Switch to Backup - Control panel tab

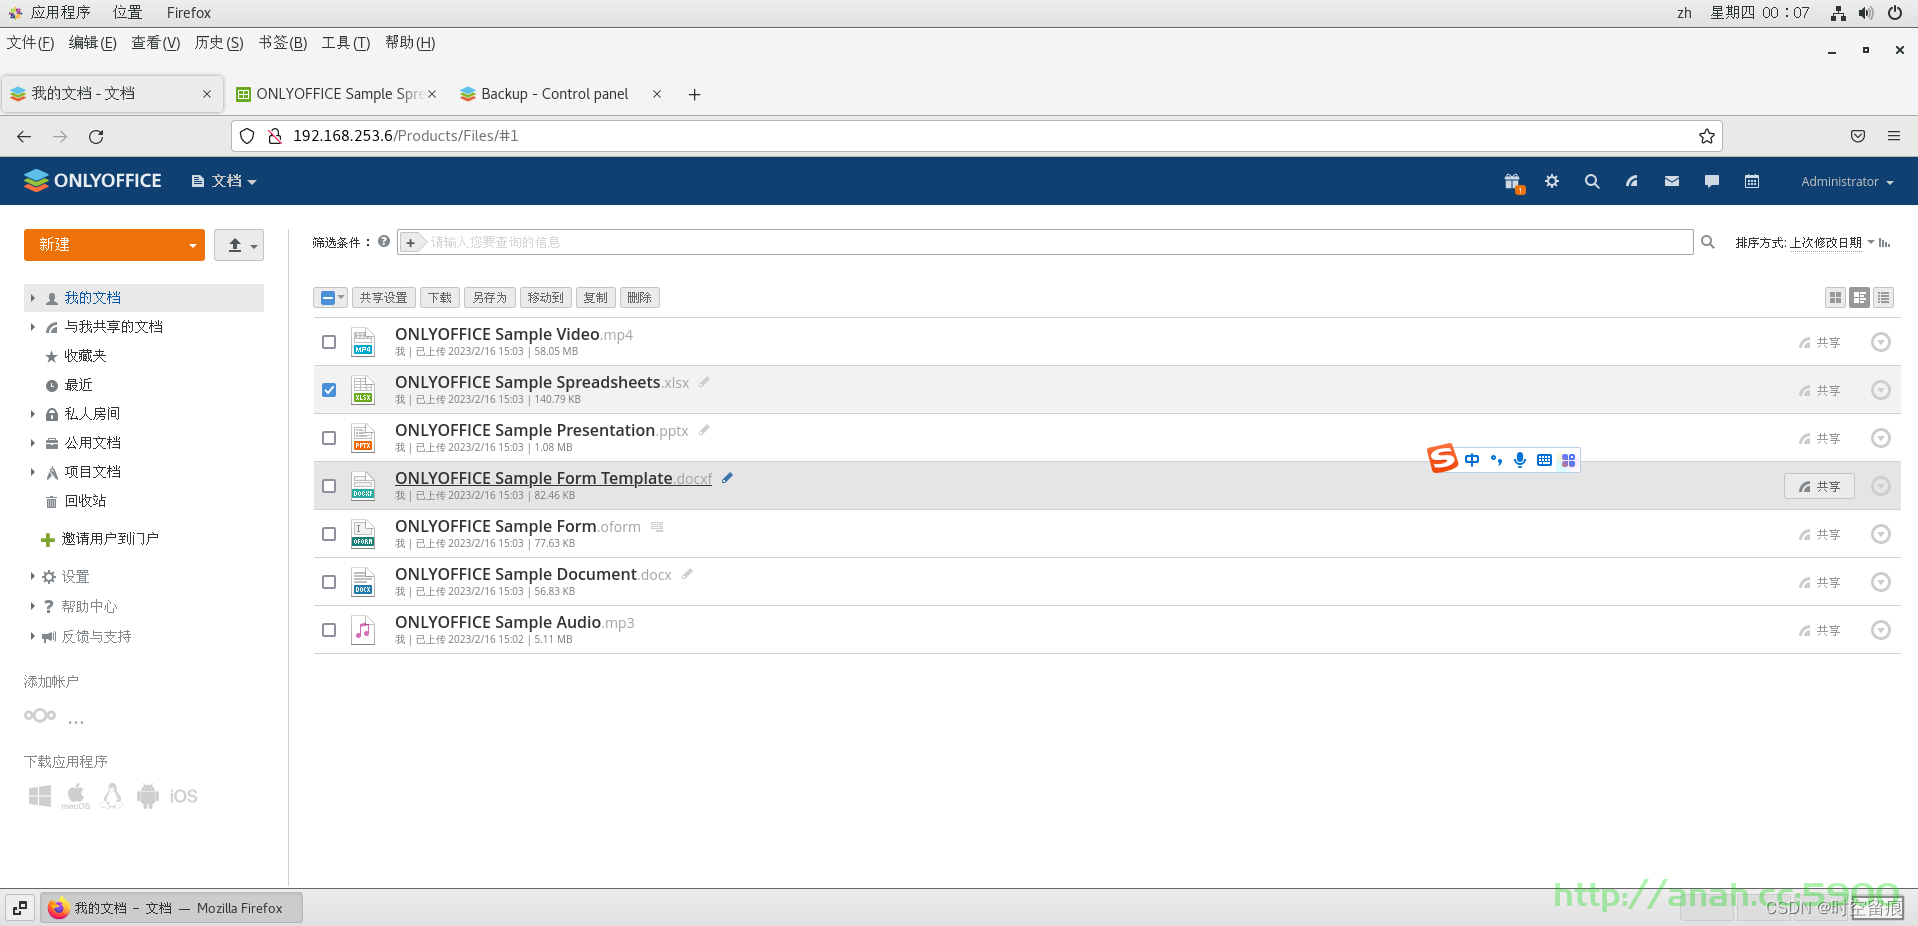click(x=555, y=94)
